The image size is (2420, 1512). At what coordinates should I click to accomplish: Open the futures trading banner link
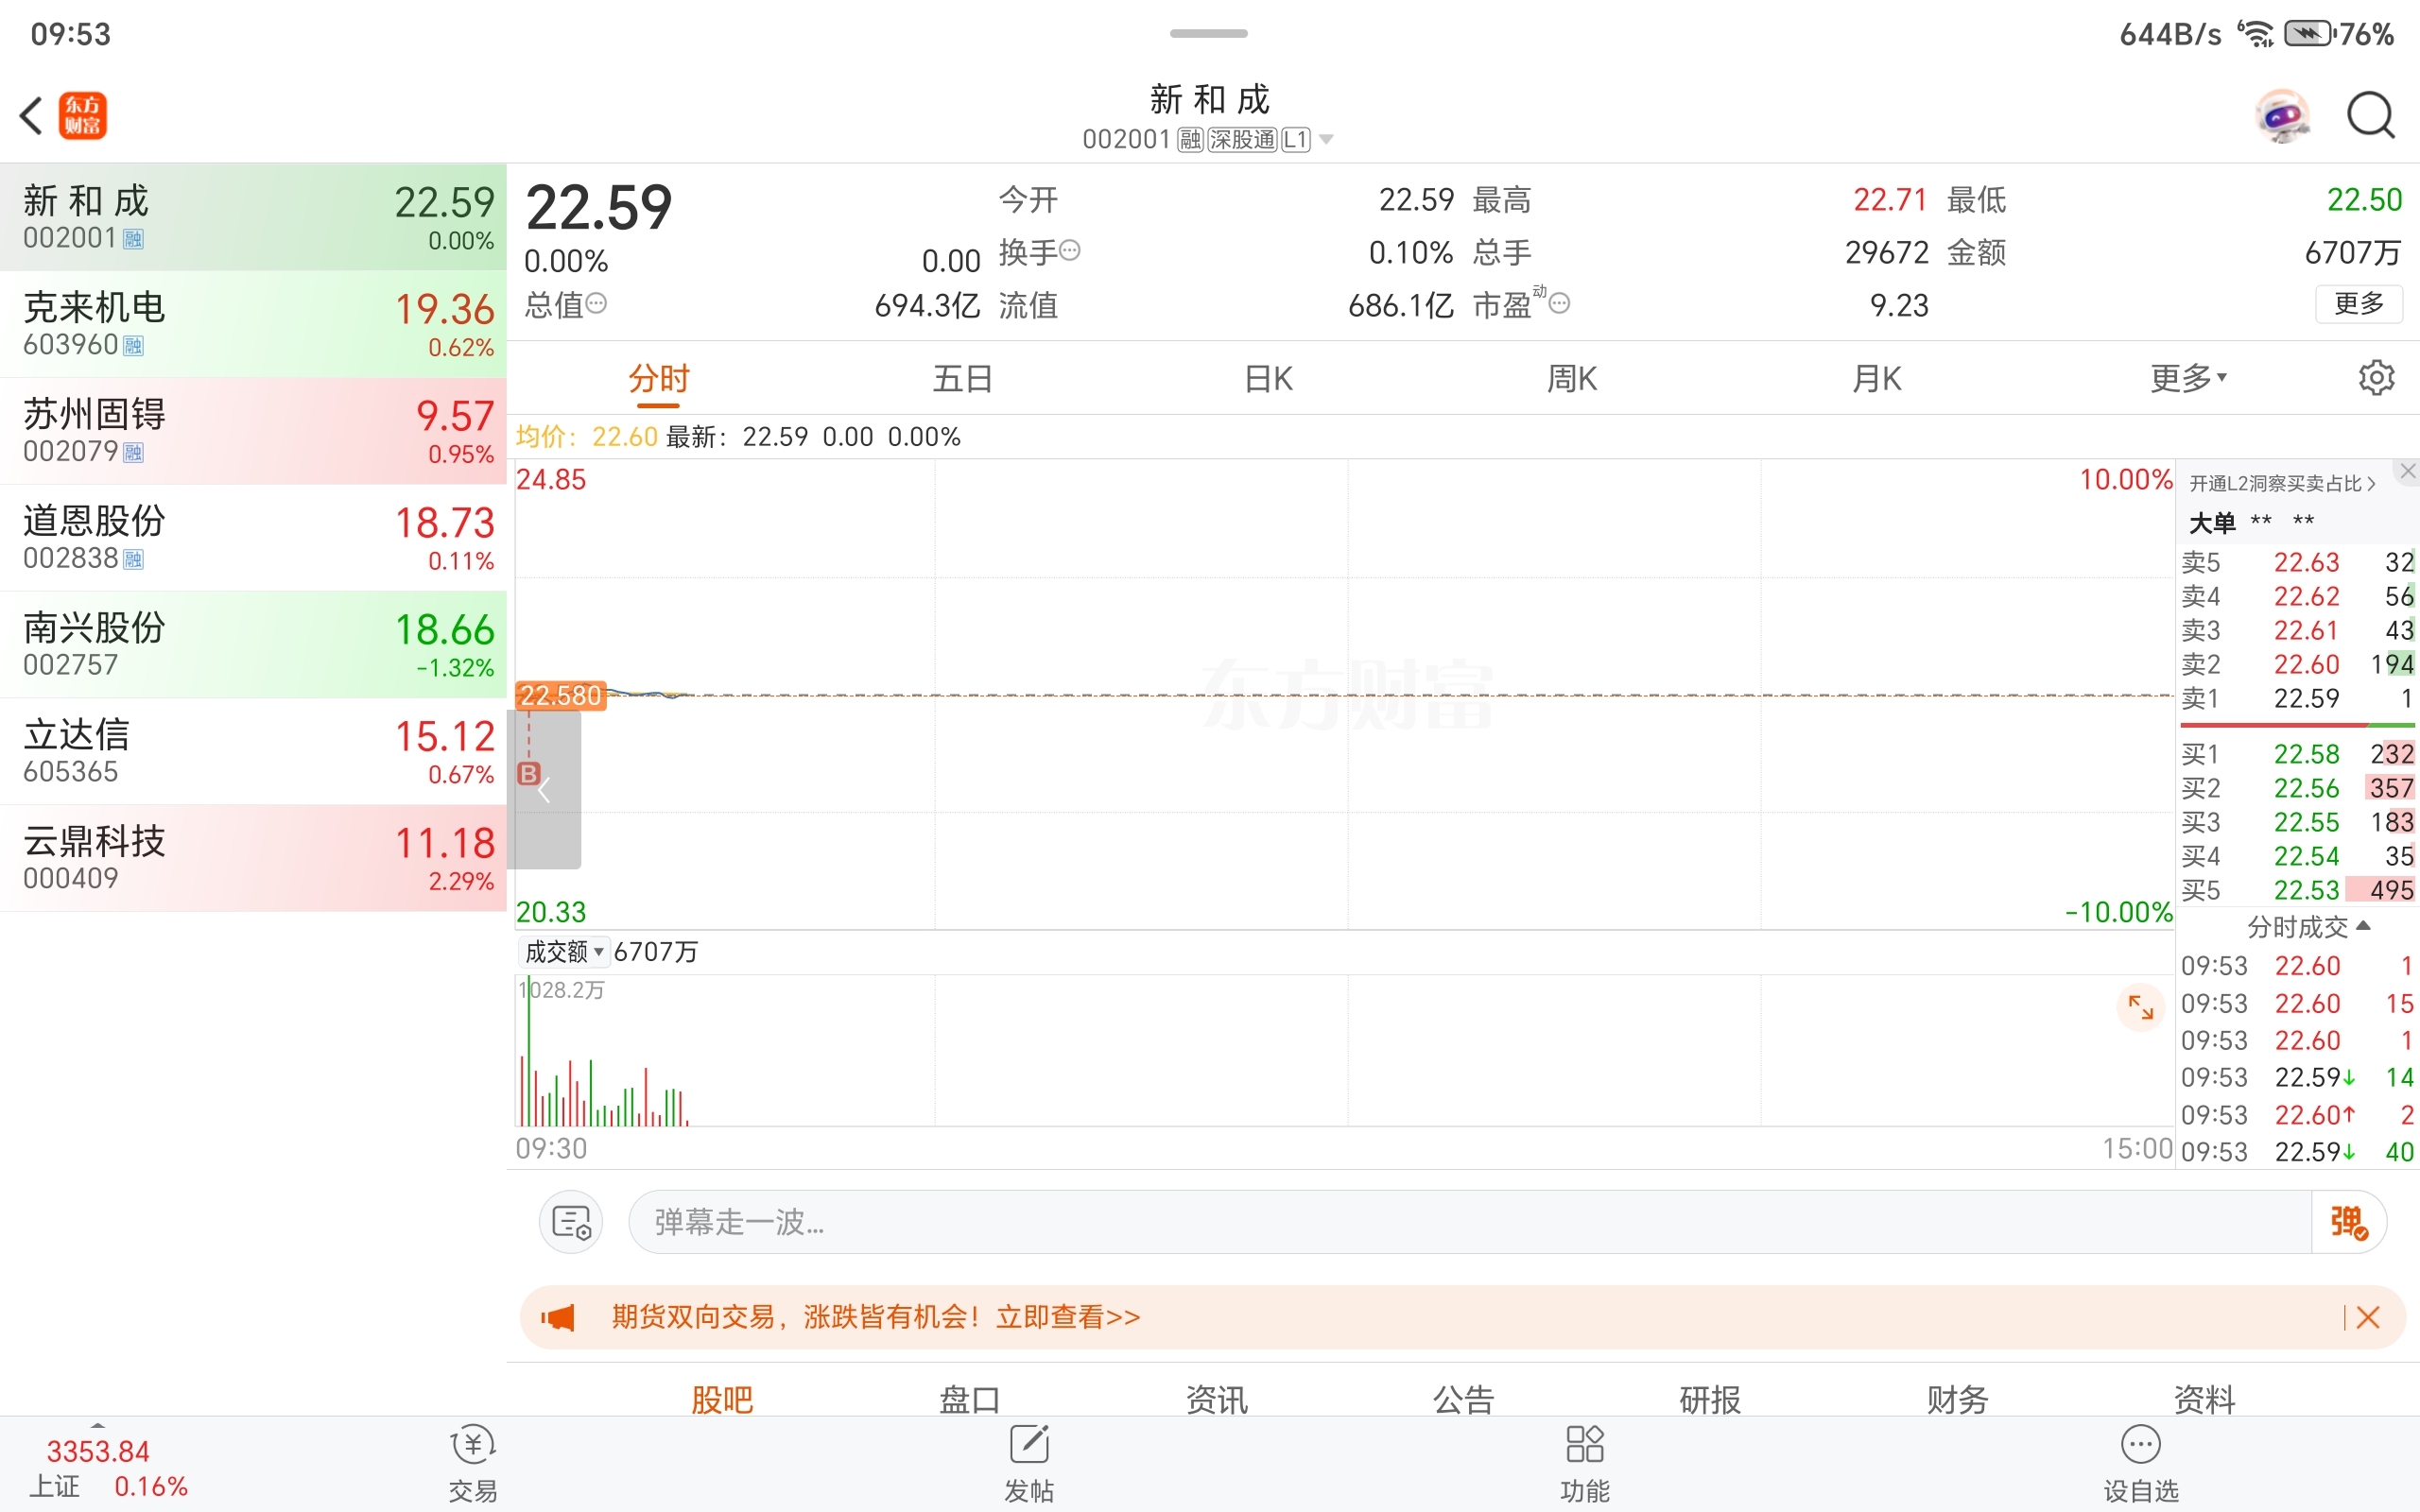coord(876,1317)
